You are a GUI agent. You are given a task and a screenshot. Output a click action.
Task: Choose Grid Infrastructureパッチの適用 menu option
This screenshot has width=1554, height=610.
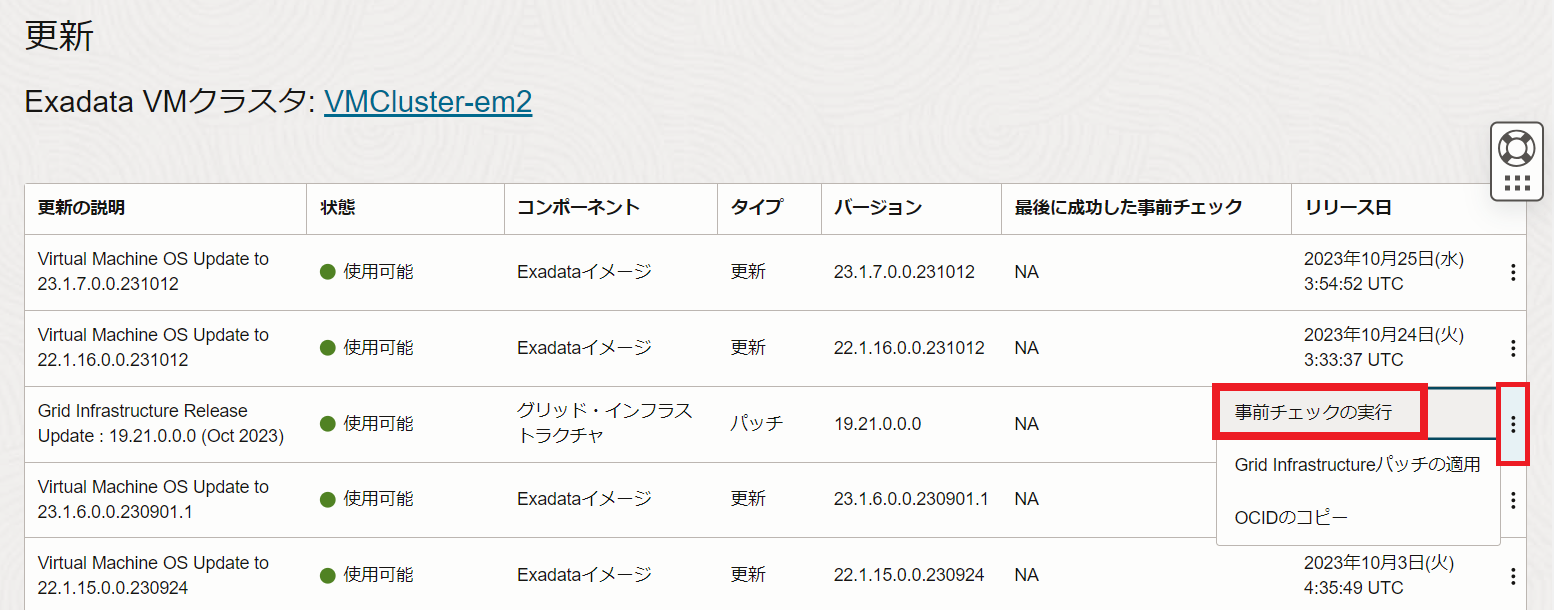point(1357,465)
